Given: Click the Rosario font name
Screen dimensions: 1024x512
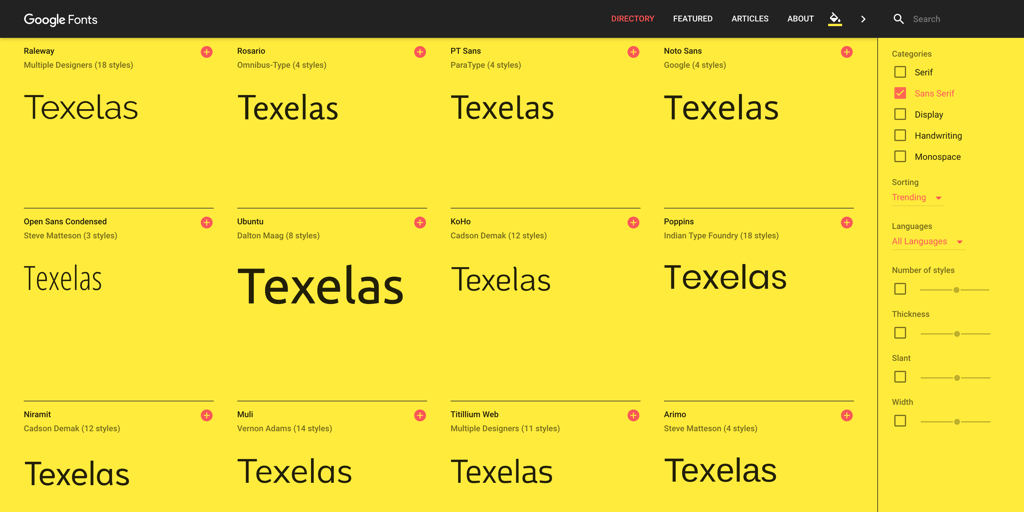Looking at the screenshot, I should coord(251,51).
